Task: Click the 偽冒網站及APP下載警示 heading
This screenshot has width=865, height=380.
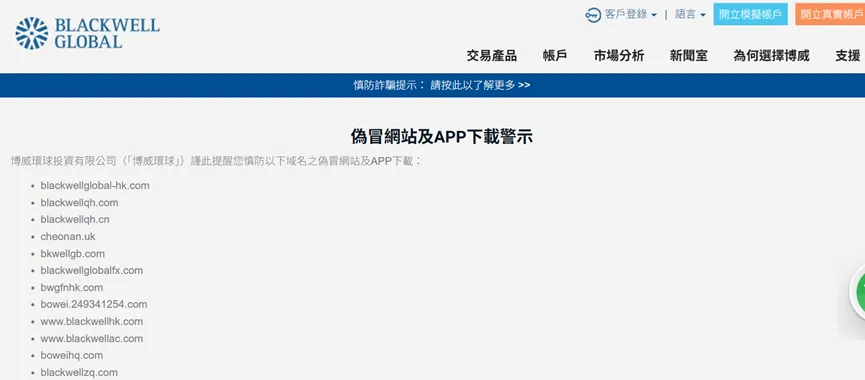Action: 442,136
